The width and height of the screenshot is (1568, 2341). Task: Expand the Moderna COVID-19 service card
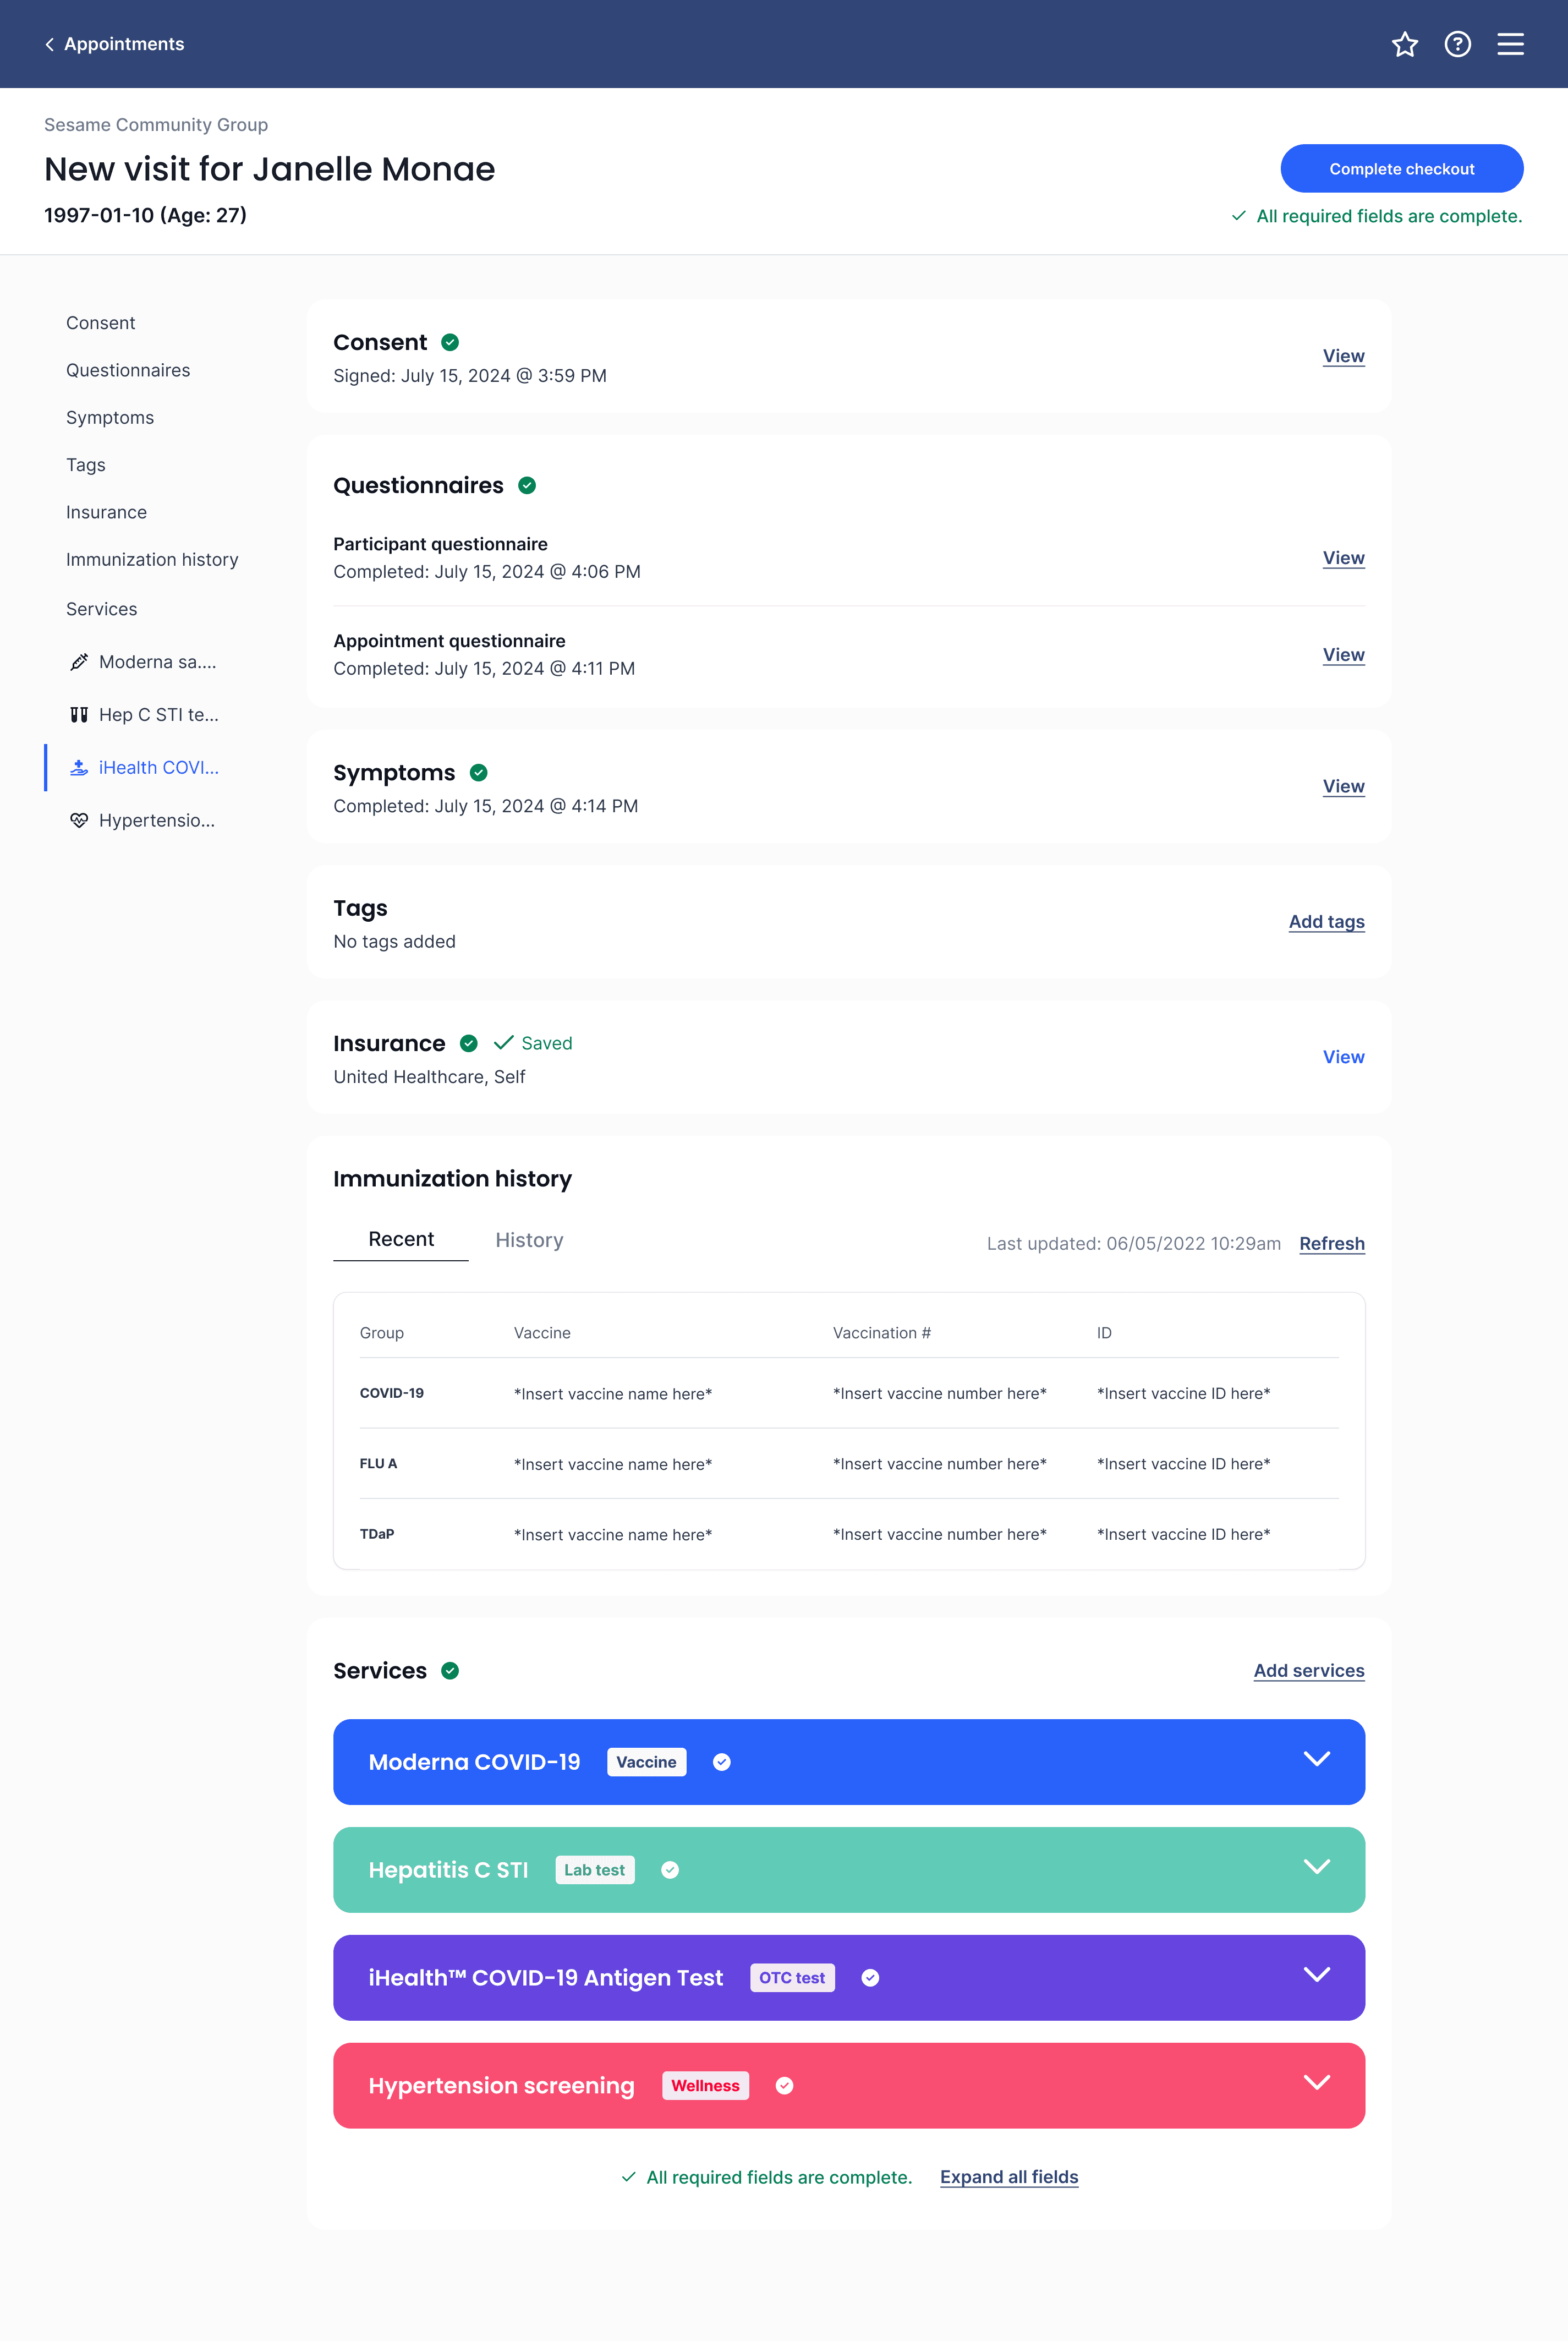(x=1316, y=1759)
